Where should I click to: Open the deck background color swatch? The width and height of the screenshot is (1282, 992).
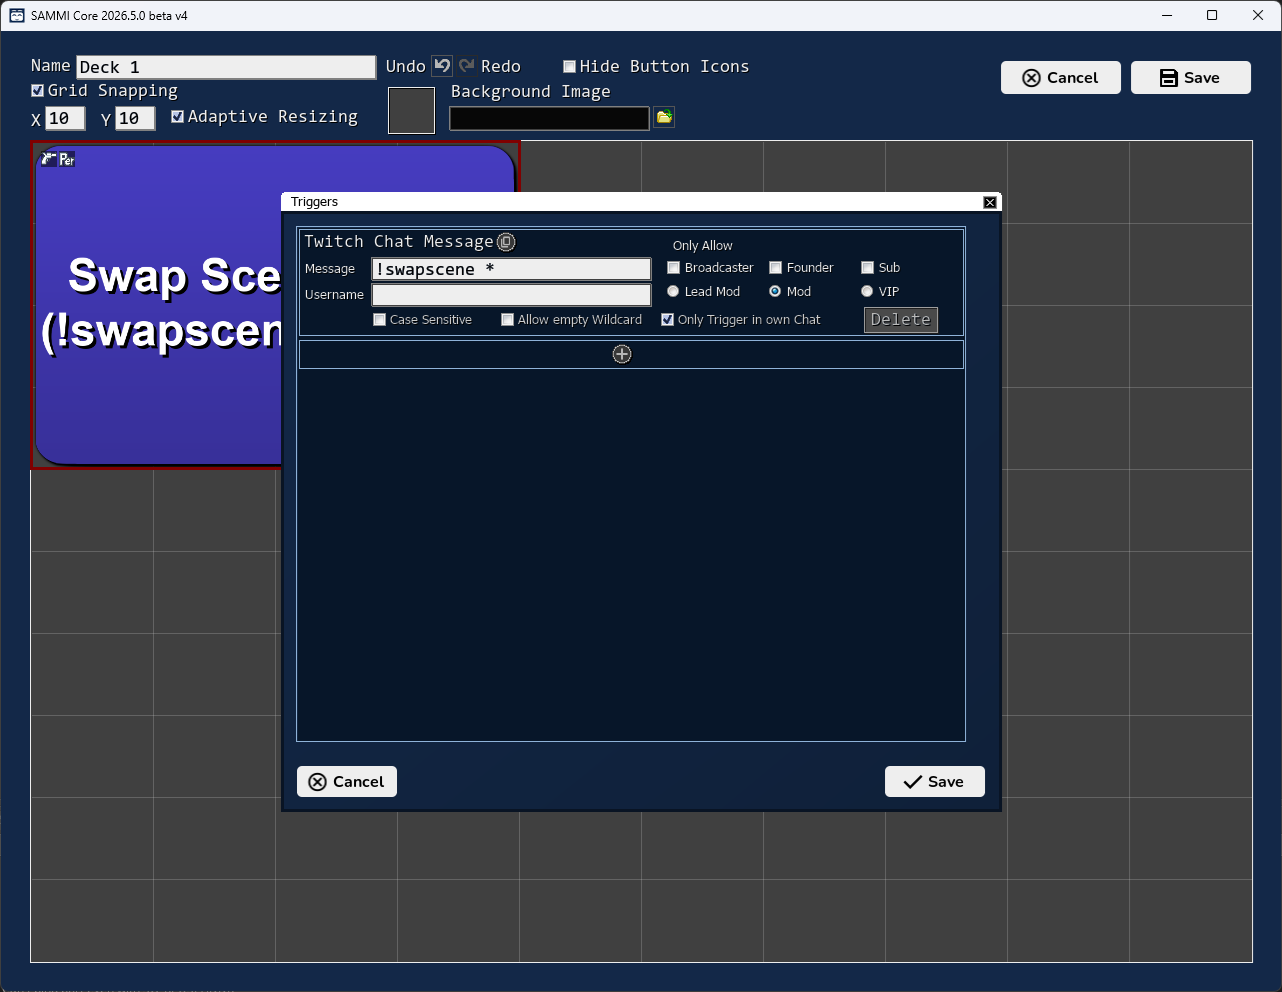411,110
